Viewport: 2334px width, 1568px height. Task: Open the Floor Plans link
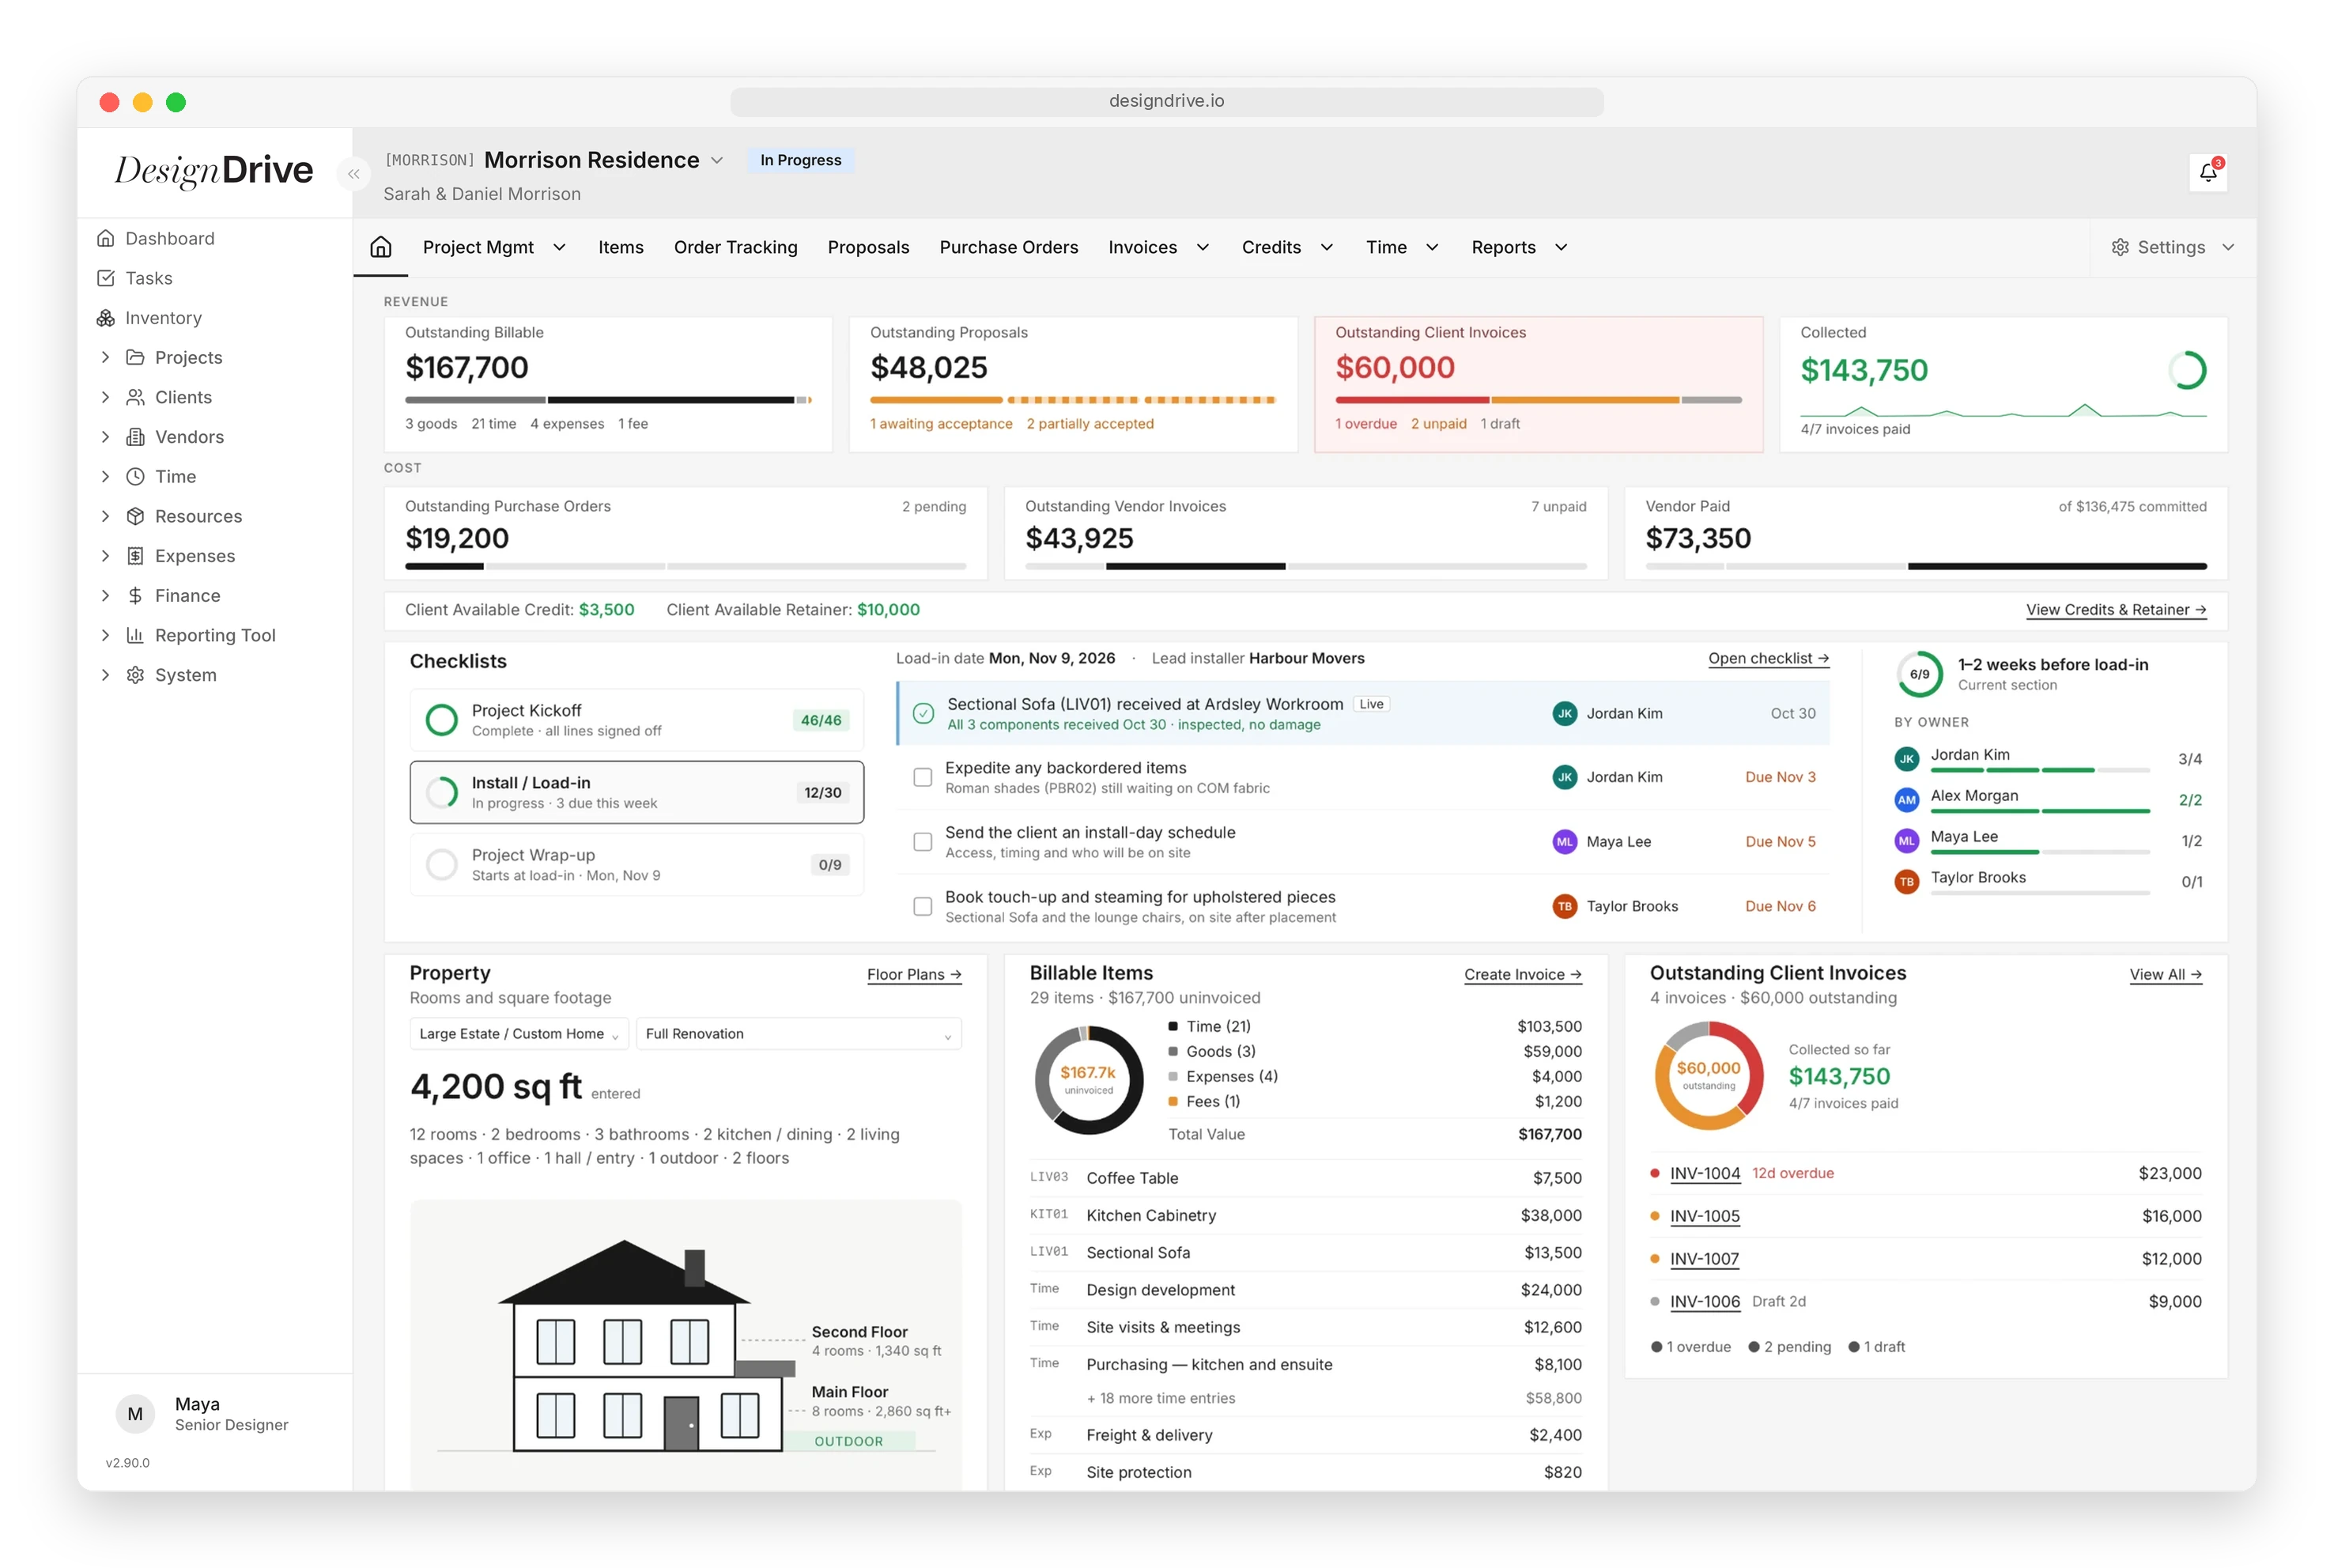coord(913,974)
